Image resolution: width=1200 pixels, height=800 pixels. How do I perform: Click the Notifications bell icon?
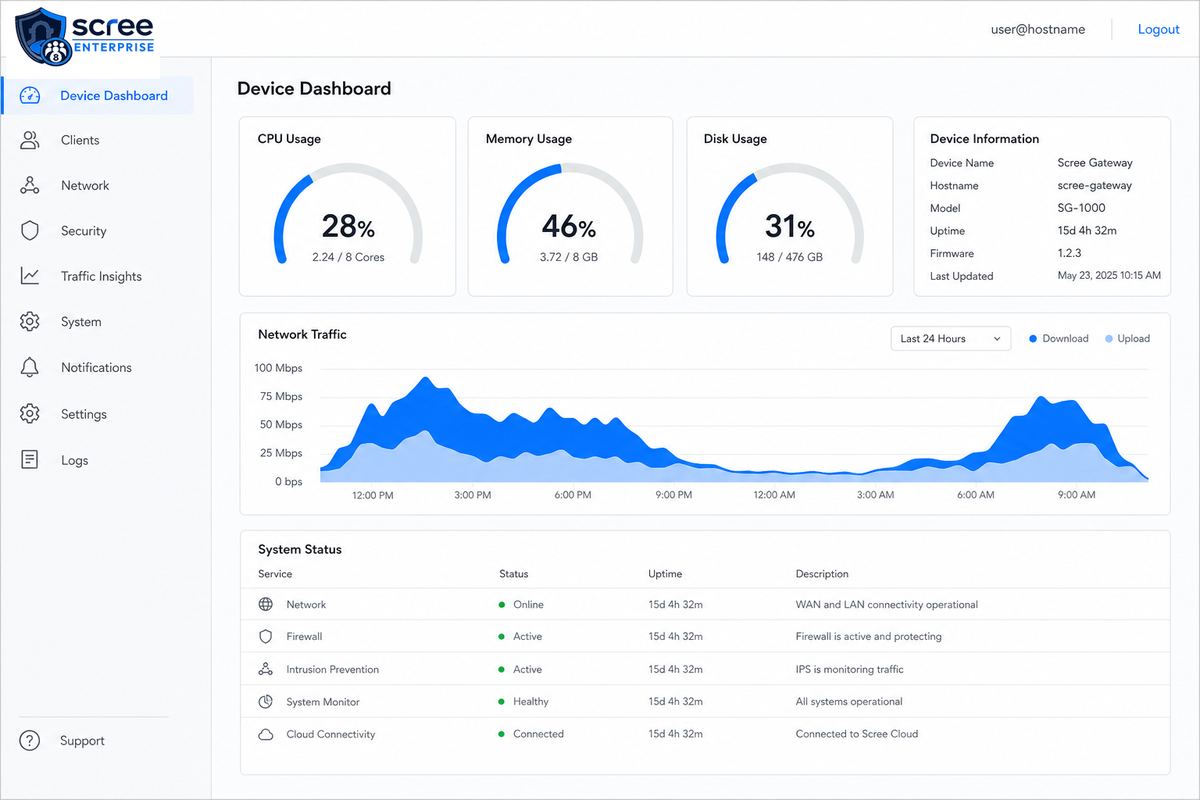tap(30, 367)
